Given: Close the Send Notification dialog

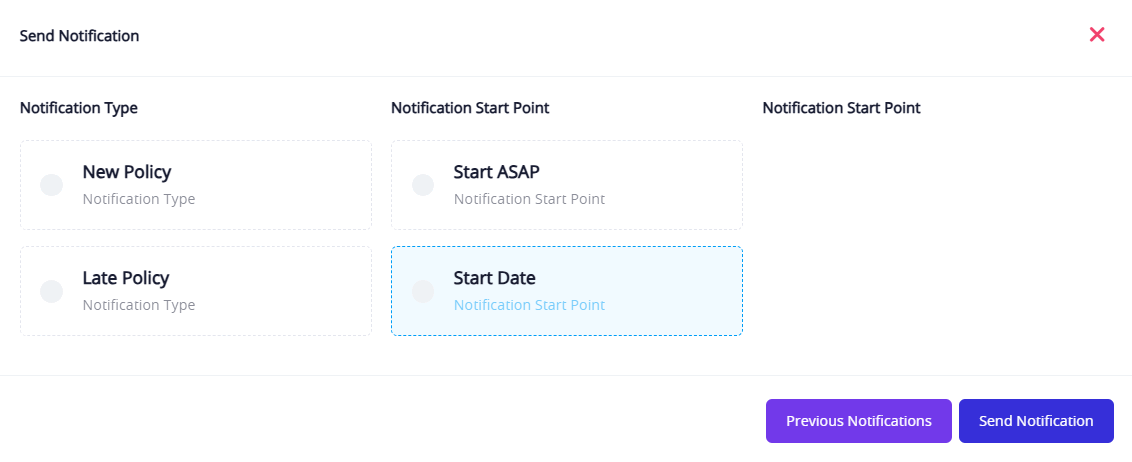Looking at the screenshot, I should pos(1096,35).
